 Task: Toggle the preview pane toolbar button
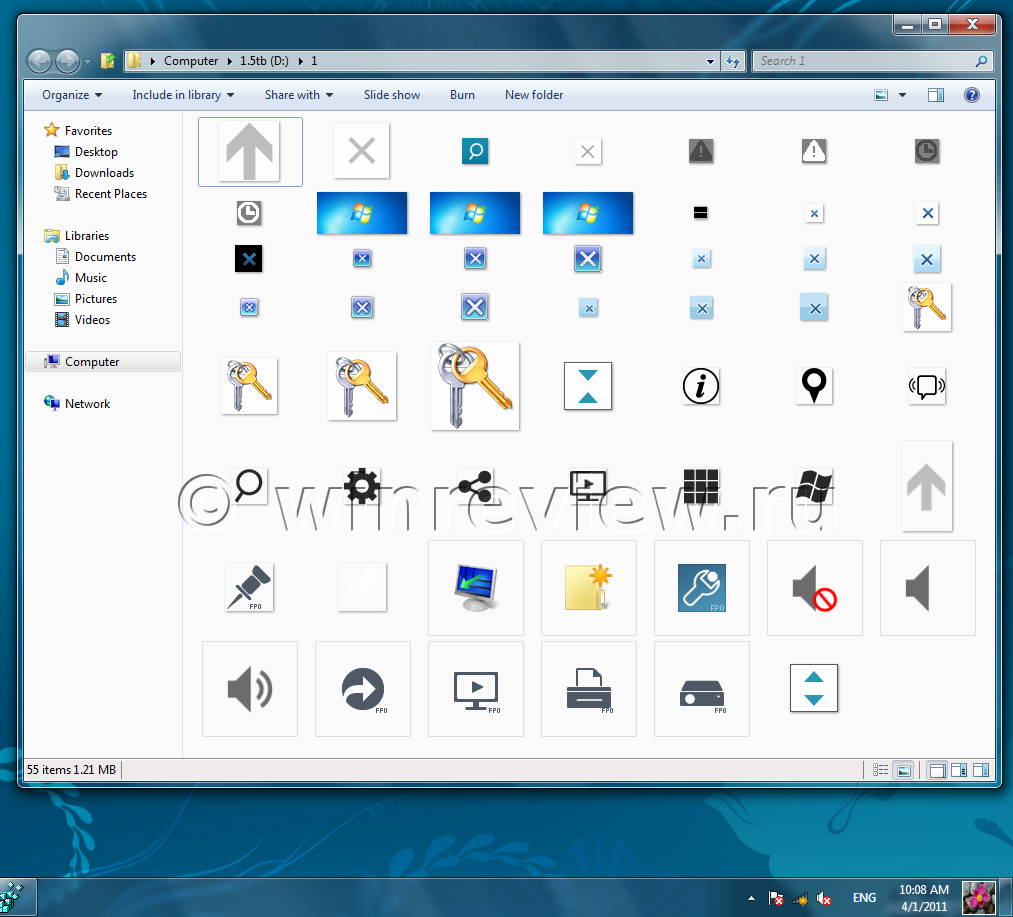(935, 95)
